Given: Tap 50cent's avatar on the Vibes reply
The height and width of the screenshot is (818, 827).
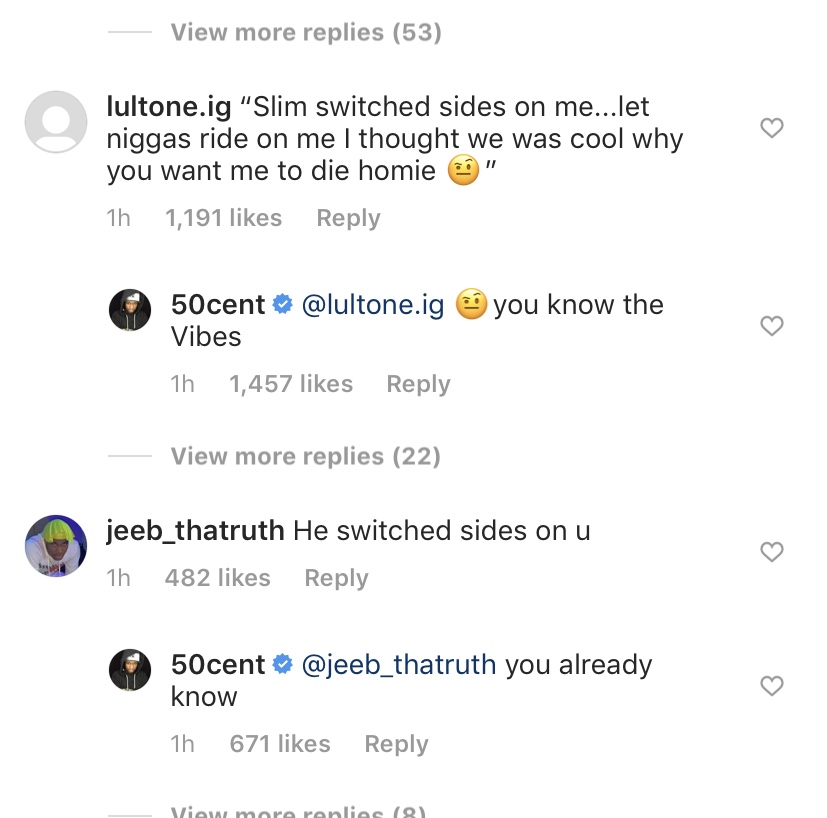Looking at the screenshot, I should [130, 311].
